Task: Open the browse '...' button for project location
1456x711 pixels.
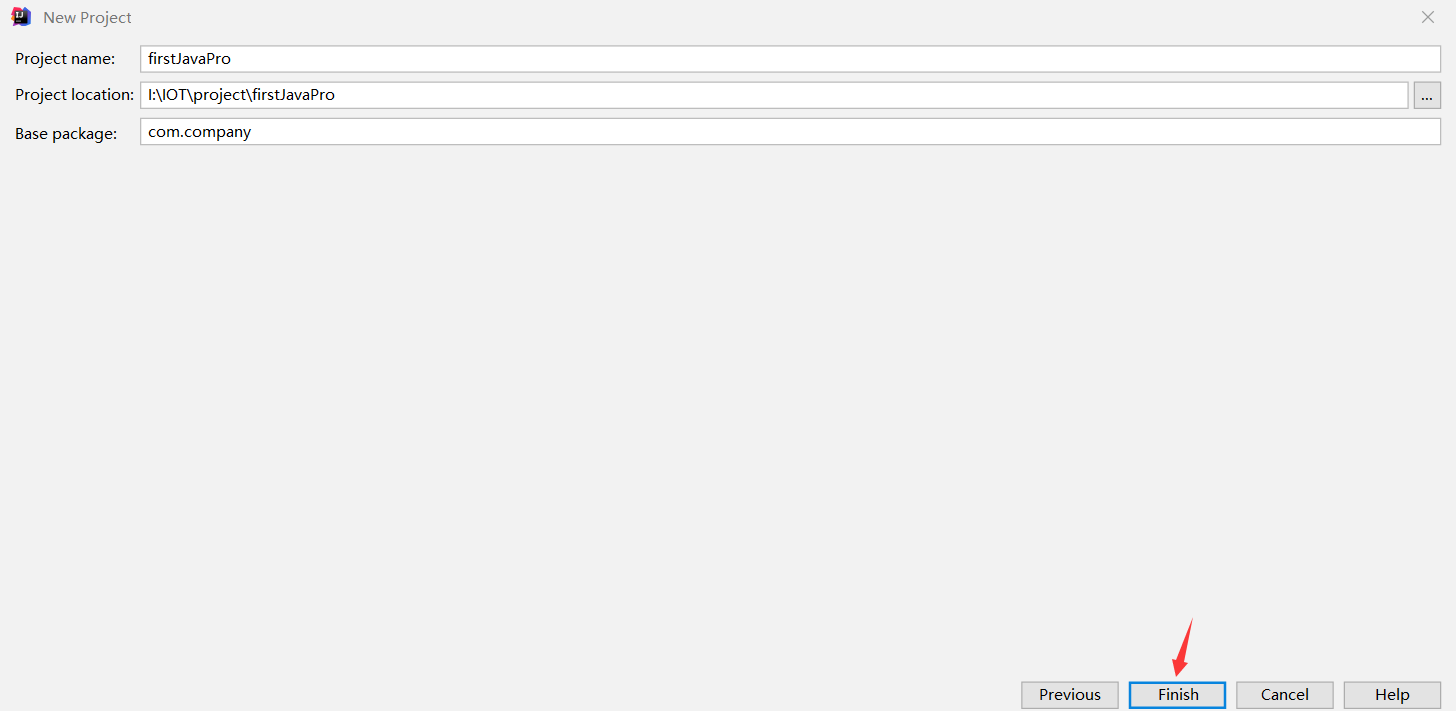Action: [x=1427, y=95]
